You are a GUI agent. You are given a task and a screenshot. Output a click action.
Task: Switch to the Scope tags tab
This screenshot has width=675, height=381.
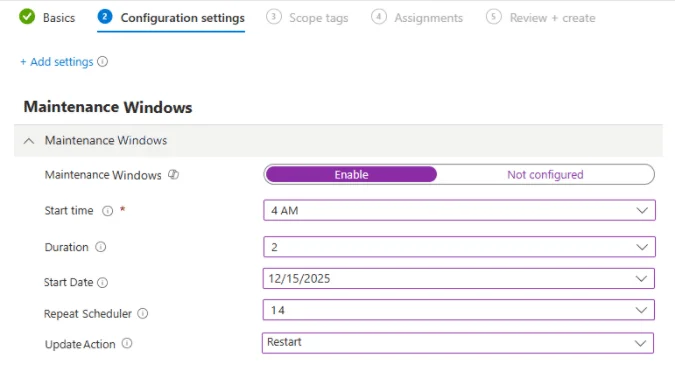click(x=319, y=18)
